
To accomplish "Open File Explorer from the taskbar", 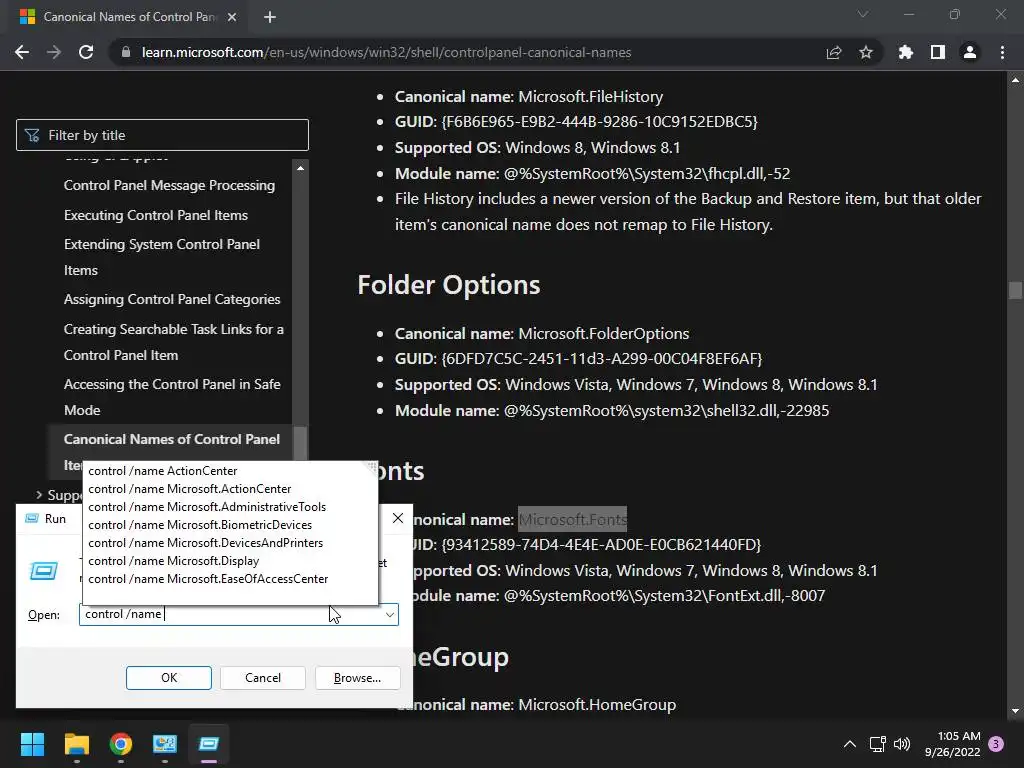I will (76, 744).
